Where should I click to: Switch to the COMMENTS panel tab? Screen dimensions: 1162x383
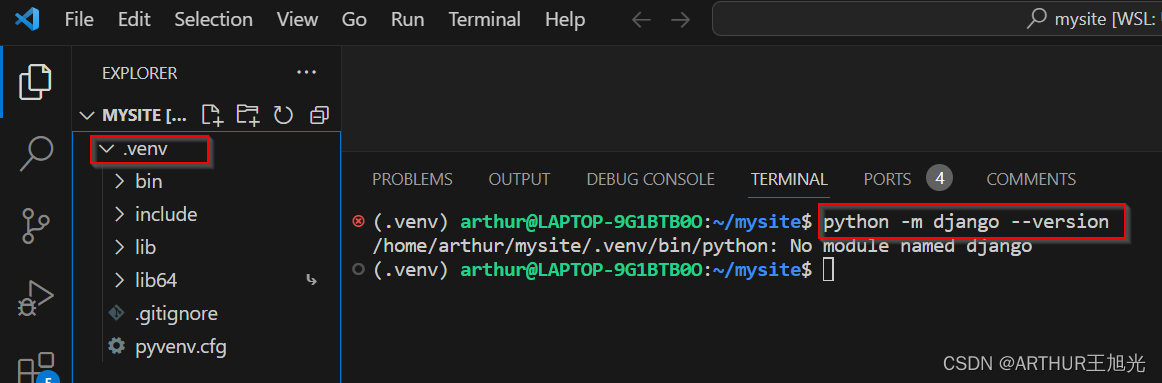(1031, 179)
